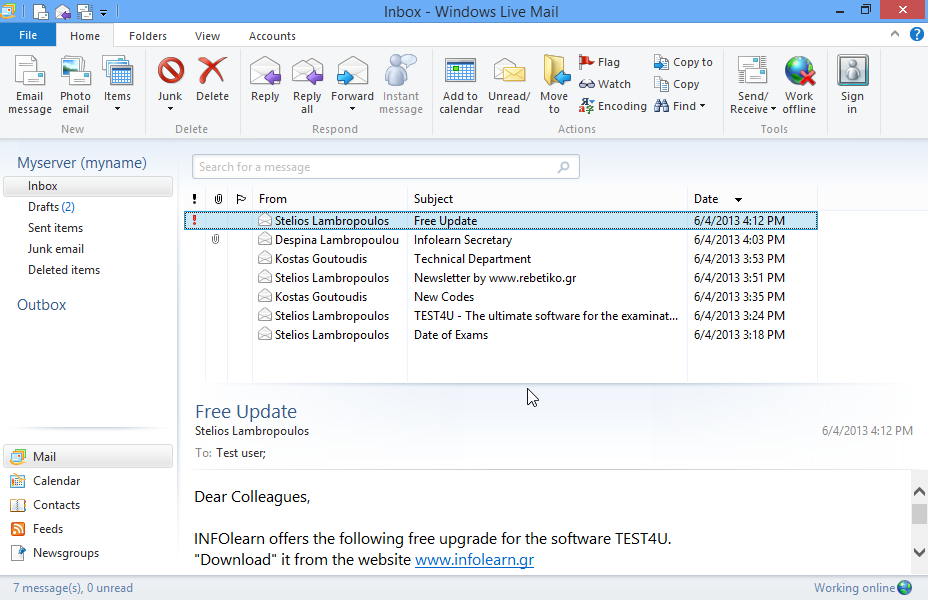Delete the selected message

click(x=212, y=79)
